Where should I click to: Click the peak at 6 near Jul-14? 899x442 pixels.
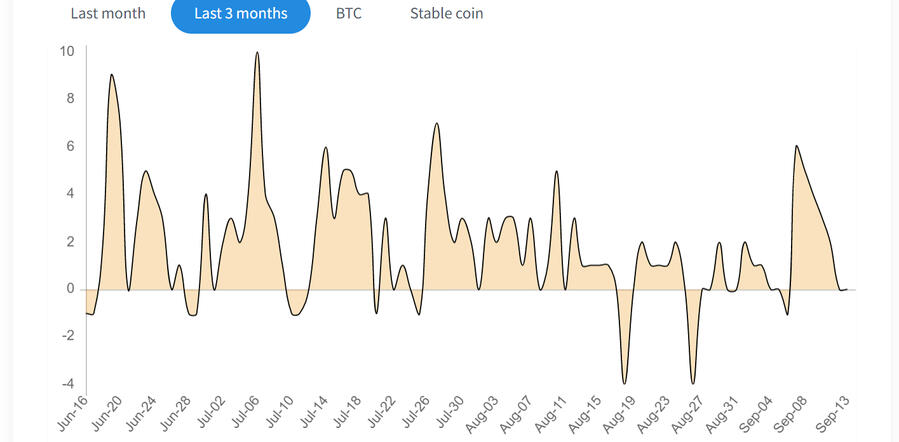(x=326, y=148)
